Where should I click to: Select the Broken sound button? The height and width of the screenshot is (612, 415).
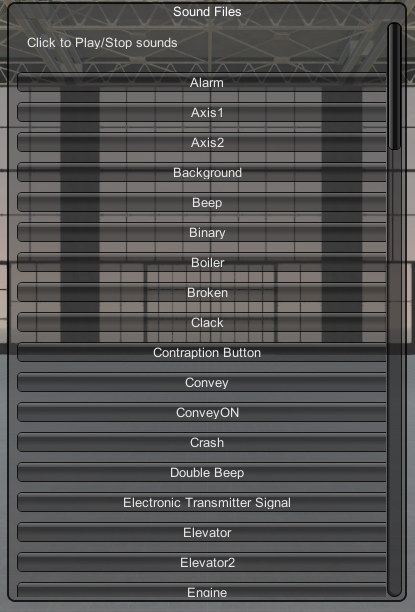point(201,293)
